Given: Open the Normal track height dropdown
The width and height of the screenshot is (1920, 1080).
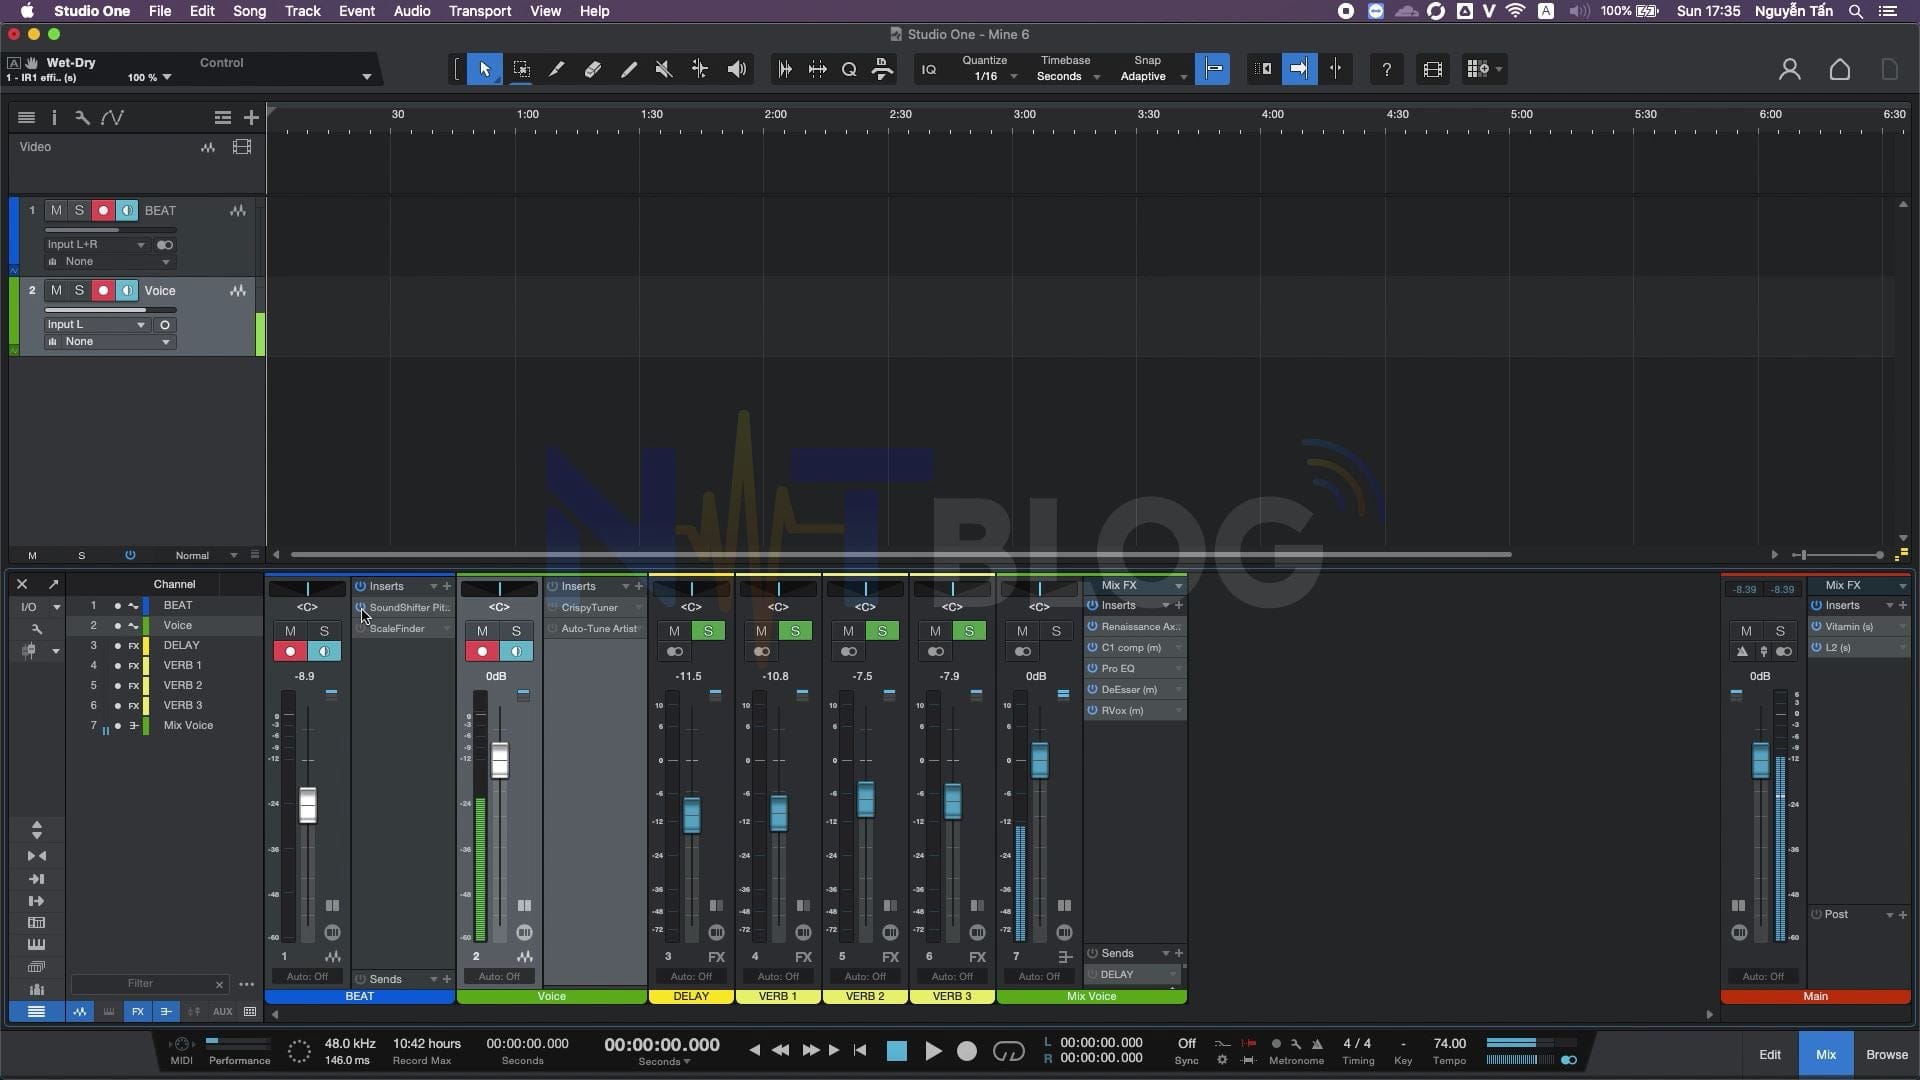Looking at the screenshot, I should (x=205, y=556).
